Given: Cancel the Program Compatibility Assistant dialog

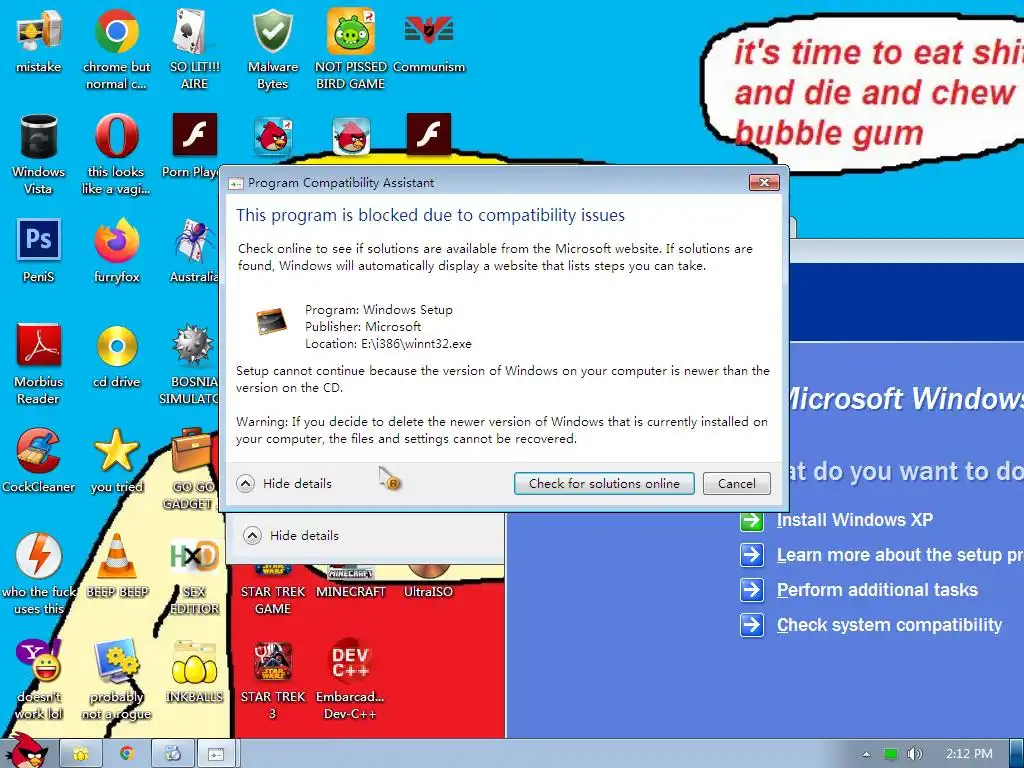Looking at the screenshot, I should tap(737, 483).
